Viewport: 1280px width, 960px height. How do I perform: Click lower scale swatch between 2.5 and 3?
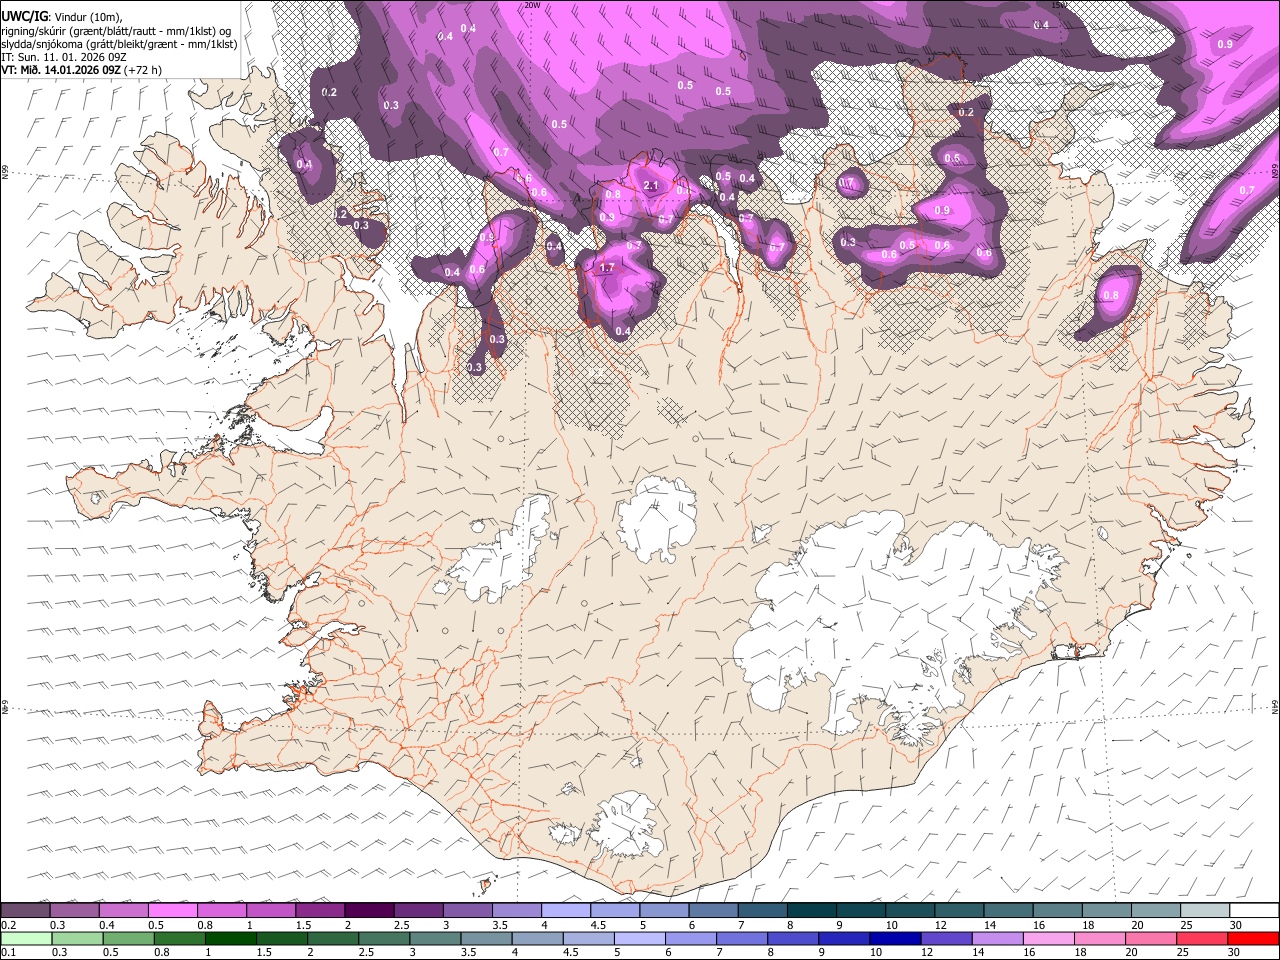[x=383, y=939]
